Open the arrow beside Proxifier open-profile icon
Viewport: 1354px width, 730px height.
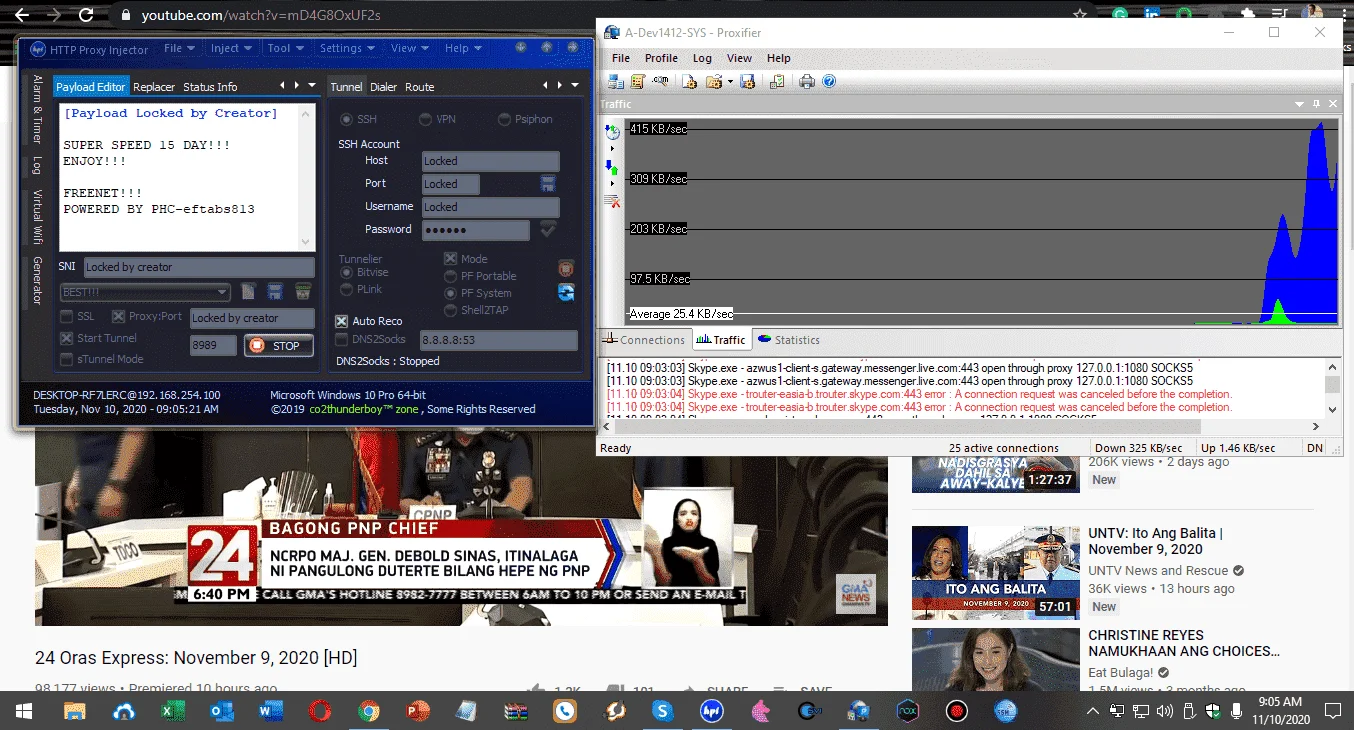[730, 82]
